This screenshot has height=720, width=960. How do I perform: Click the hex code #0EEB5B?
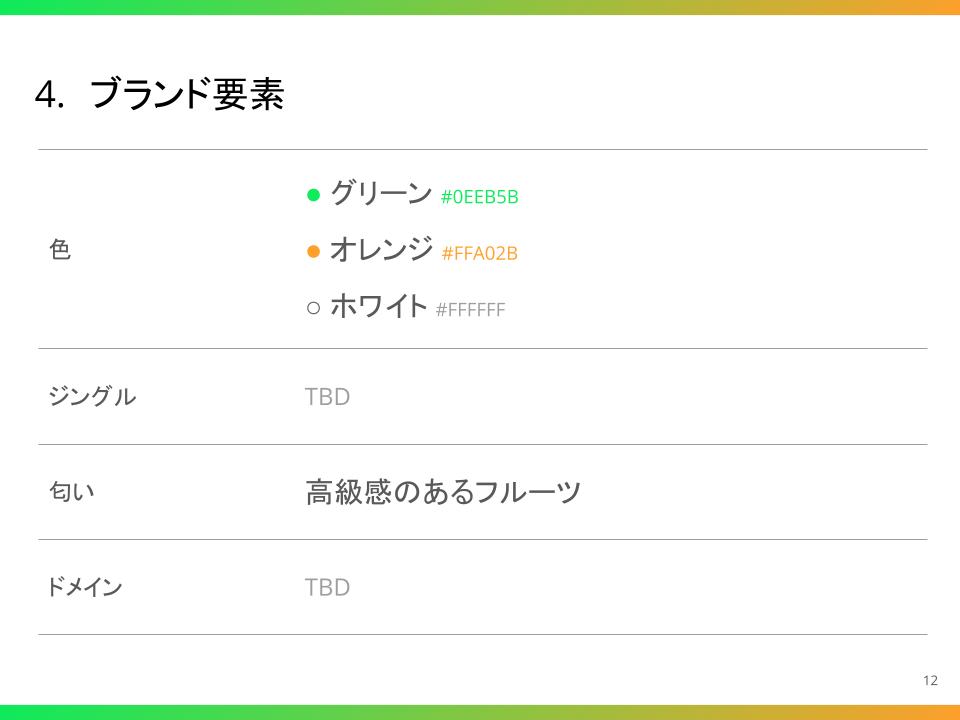click(479, 197)
